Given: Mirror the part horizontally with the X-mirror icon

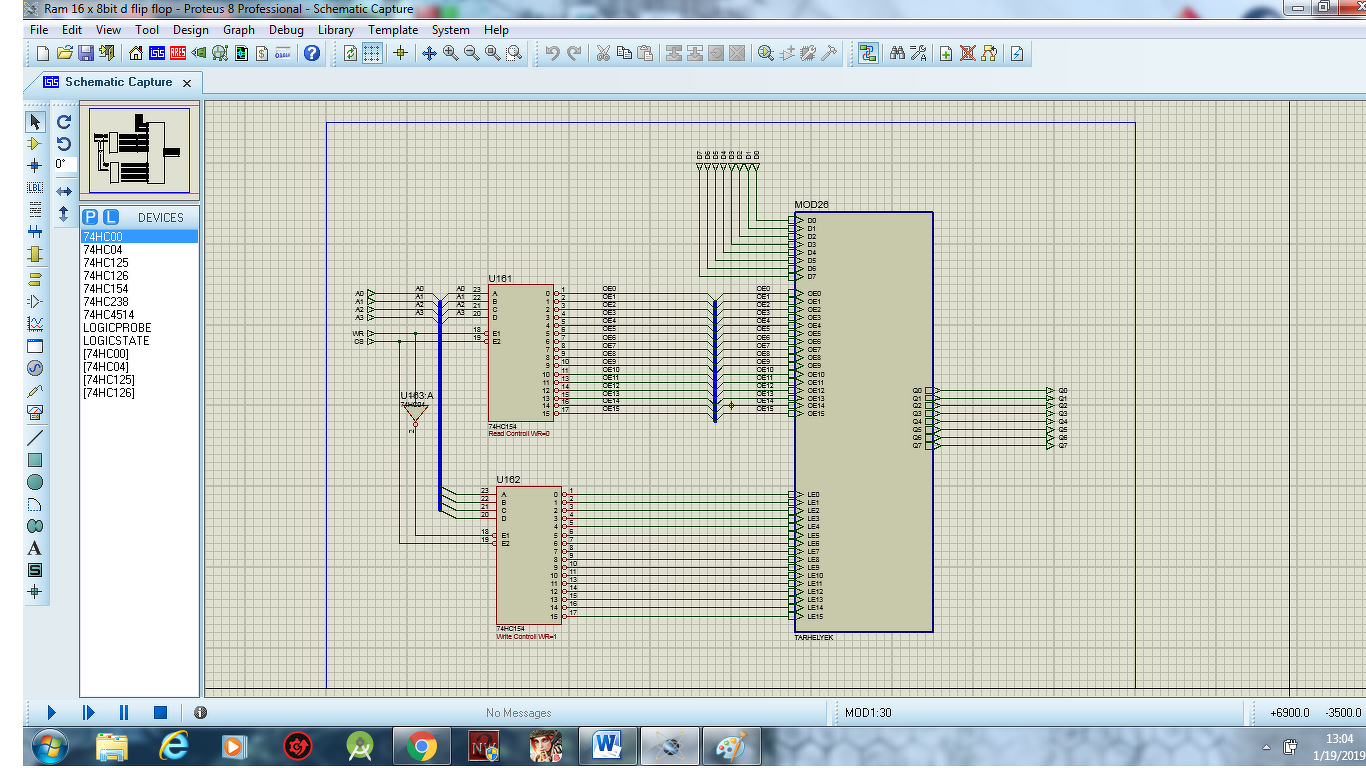Looking at the screenshot, I should coord(64,191).
